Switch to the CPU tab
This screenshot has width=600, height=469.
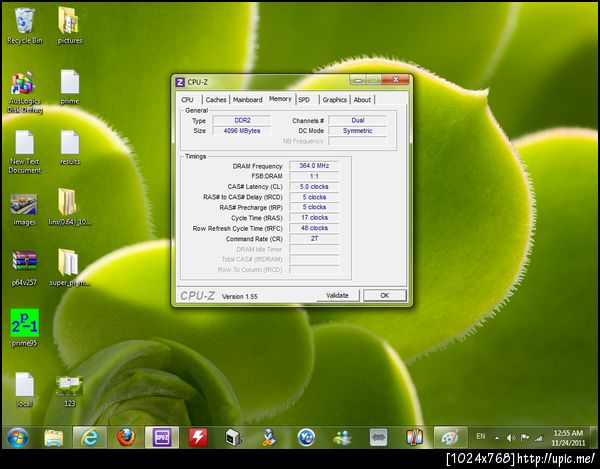pos(187,99)
